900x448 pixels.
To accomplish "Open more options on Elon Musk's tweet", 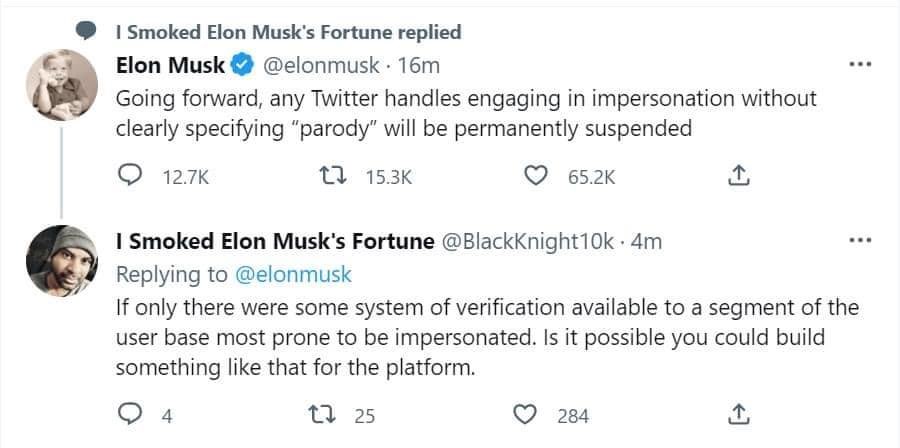I will pos(859,66).
